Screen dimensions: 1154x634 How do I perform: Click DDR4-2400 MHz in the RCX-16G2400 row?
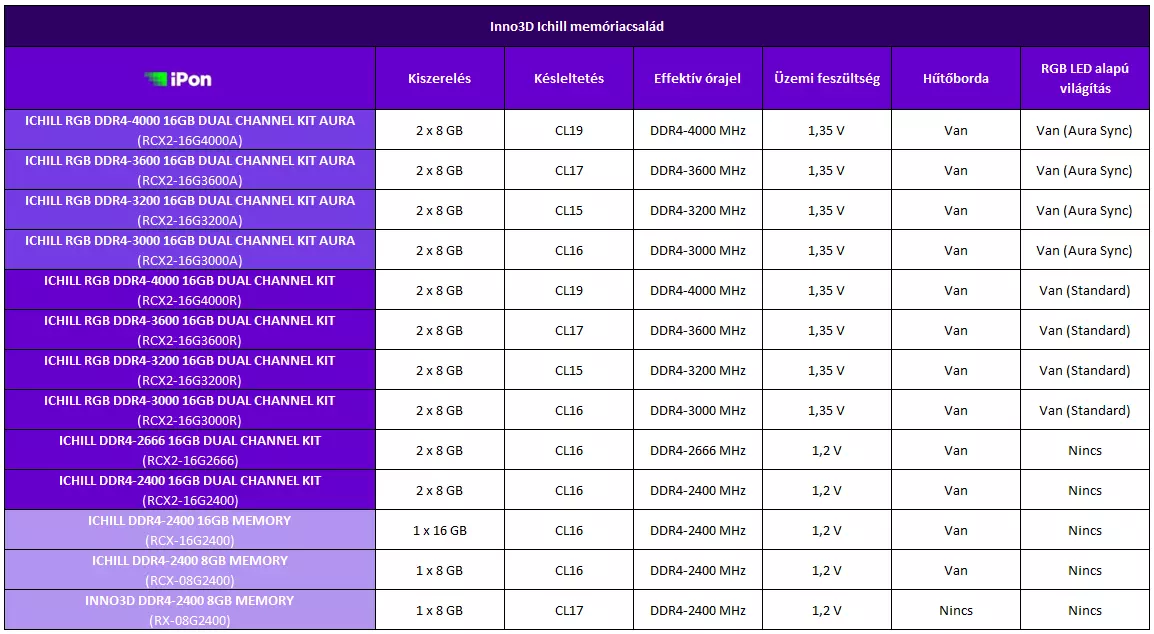698,530
